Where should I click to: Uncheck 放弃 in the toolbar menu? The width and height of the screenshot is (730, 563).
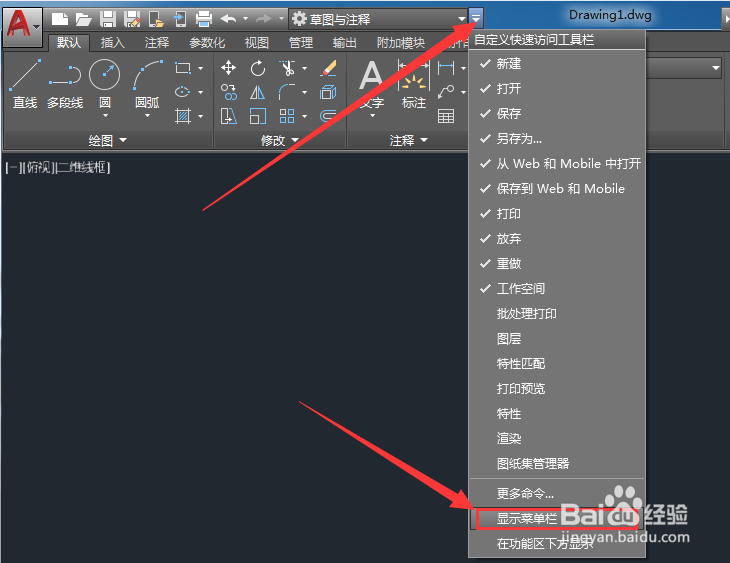[556, 239]
